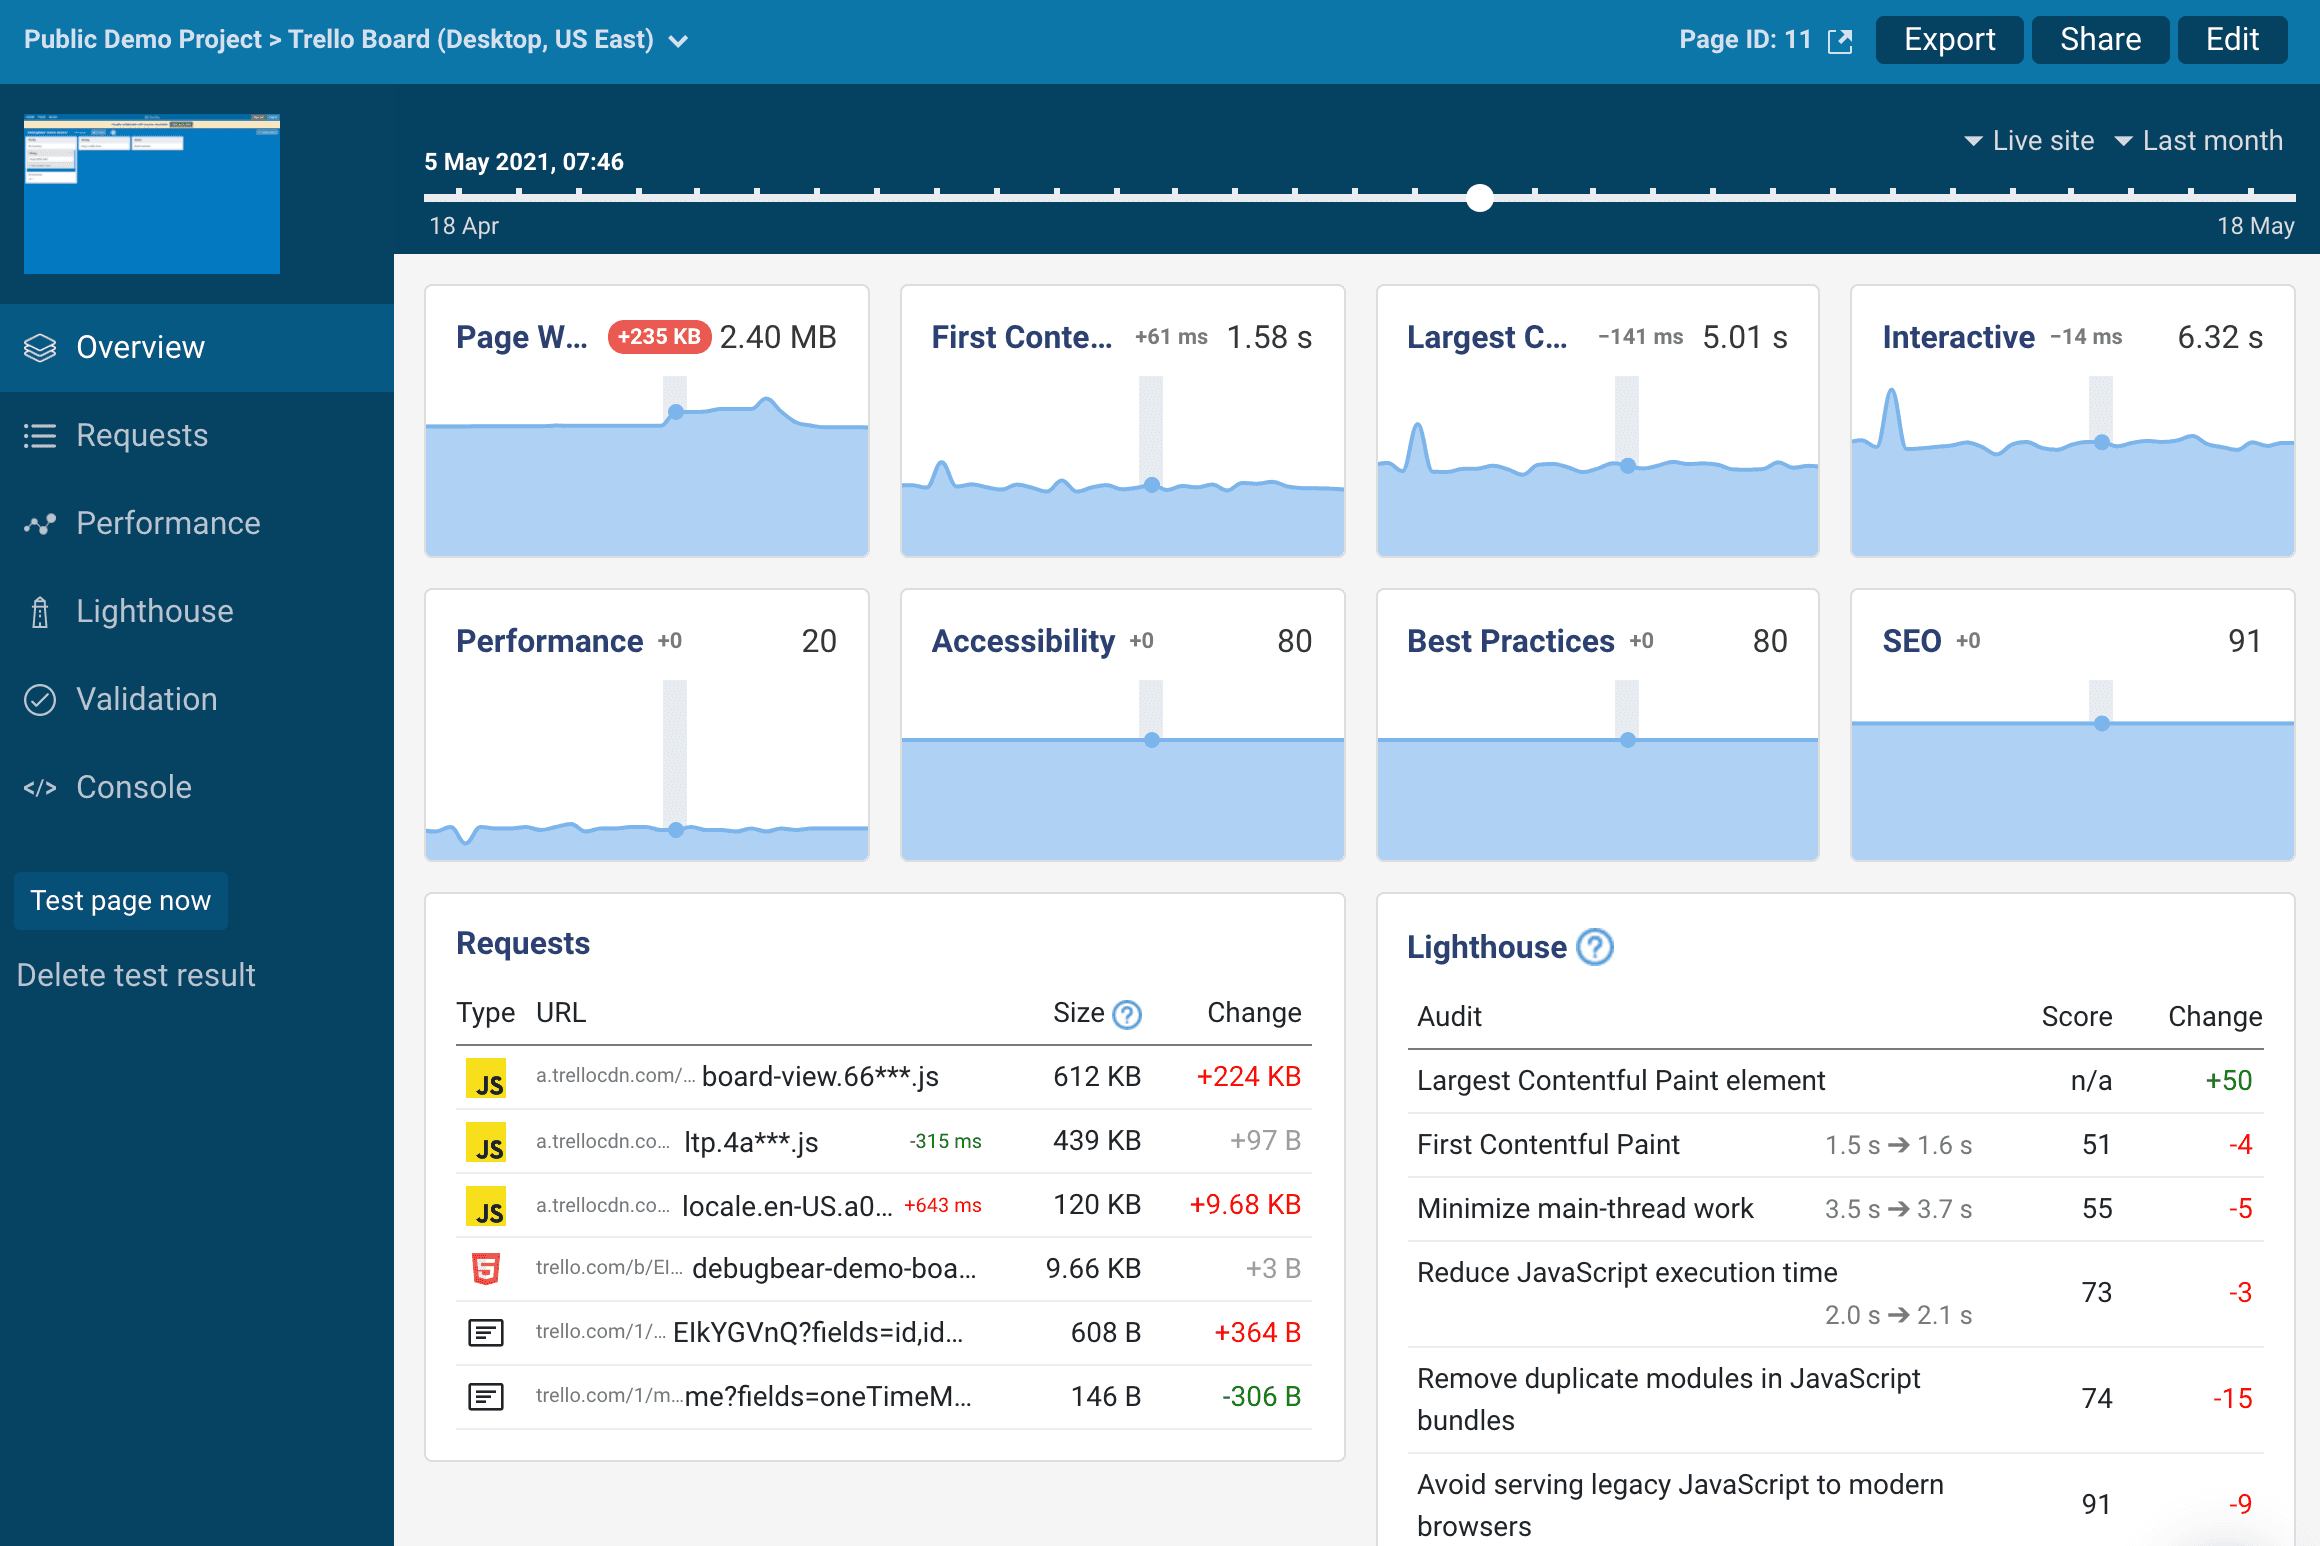Click the Size column help icon
Viewport: 2320px width, 1546px height.
click(1127, 1014)
